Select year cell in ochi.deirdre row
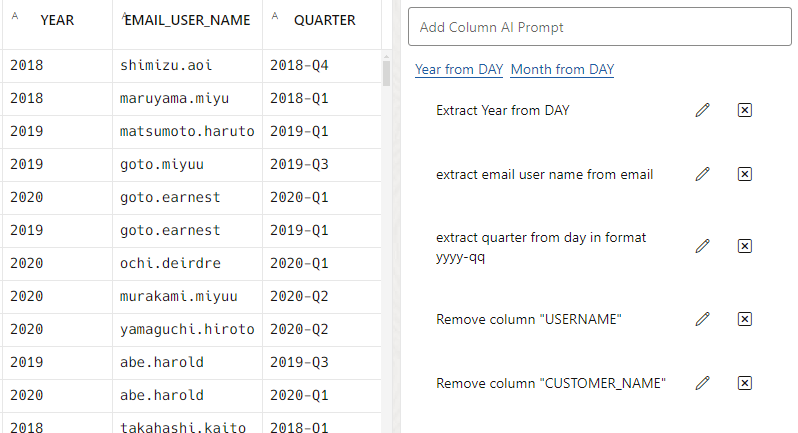The width and height of the screenshot is (798, 433). (57, 264)
